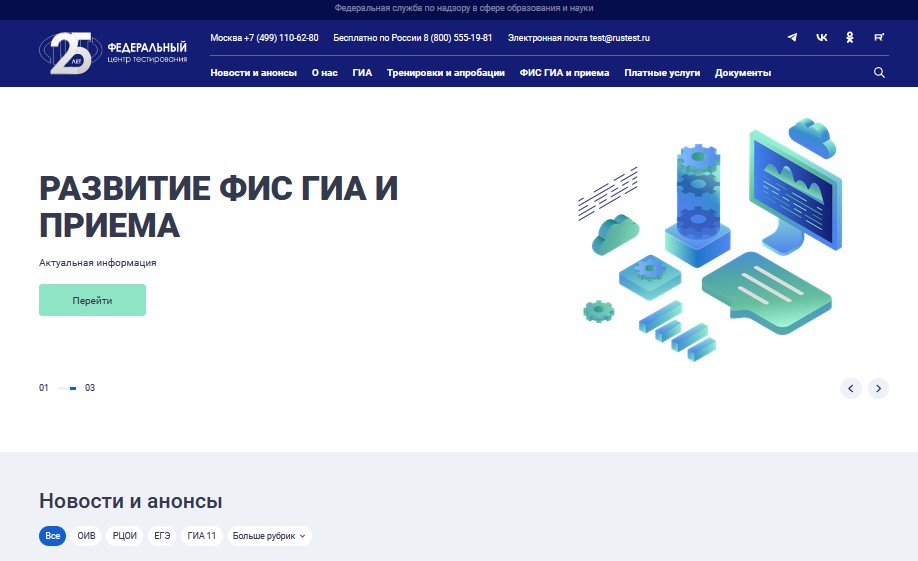Click the Развитие ФИС ГИА и приема heading

tap(218, 207)
